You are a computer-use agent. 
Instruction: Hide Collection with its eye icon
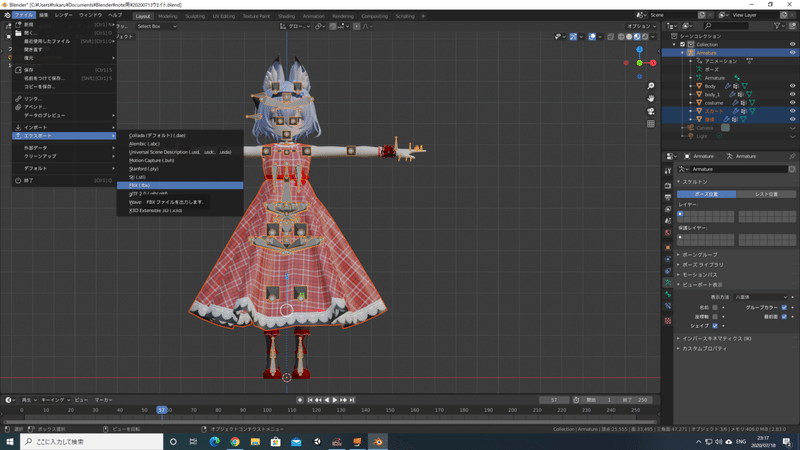coord(792,44)
